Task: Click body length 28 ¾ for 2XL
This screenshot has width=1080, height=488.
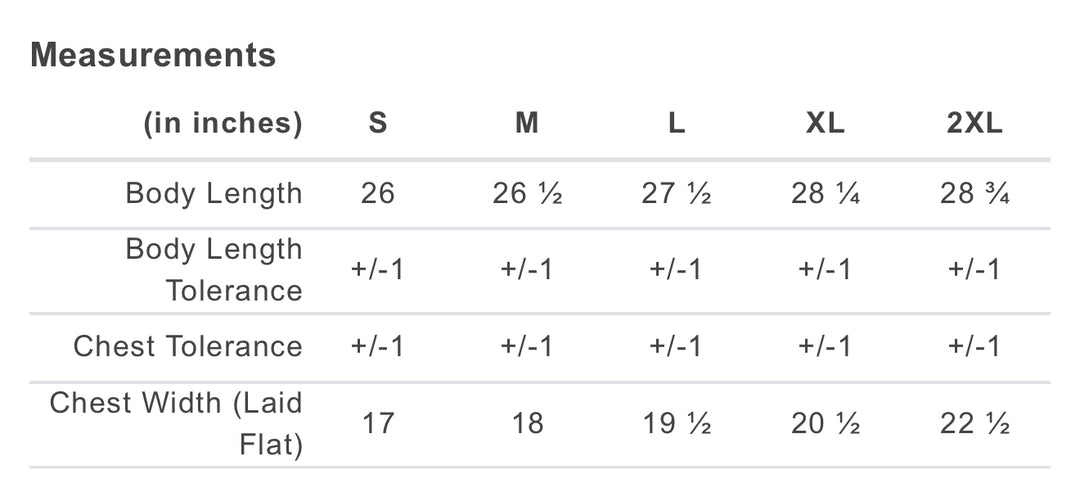Action: 975,194
